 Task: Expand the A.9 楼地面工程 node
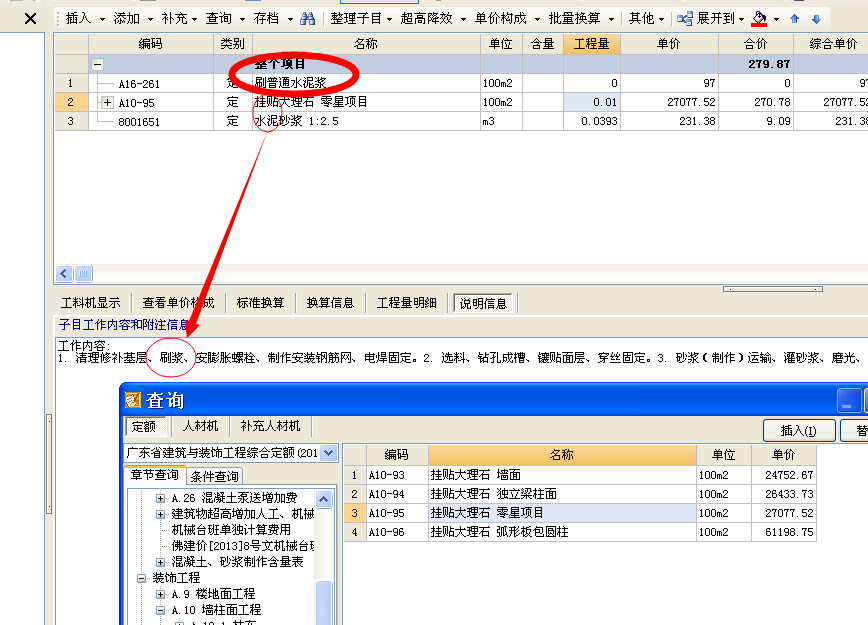pyautogui.click(x=161, y=594)
